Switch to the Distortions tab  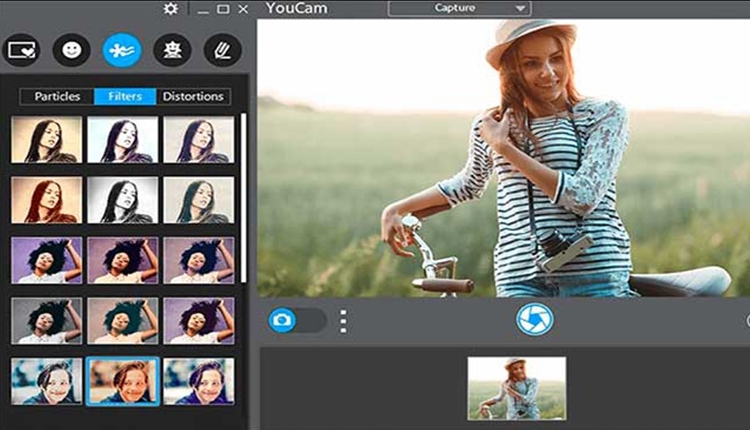coord(193,97)
